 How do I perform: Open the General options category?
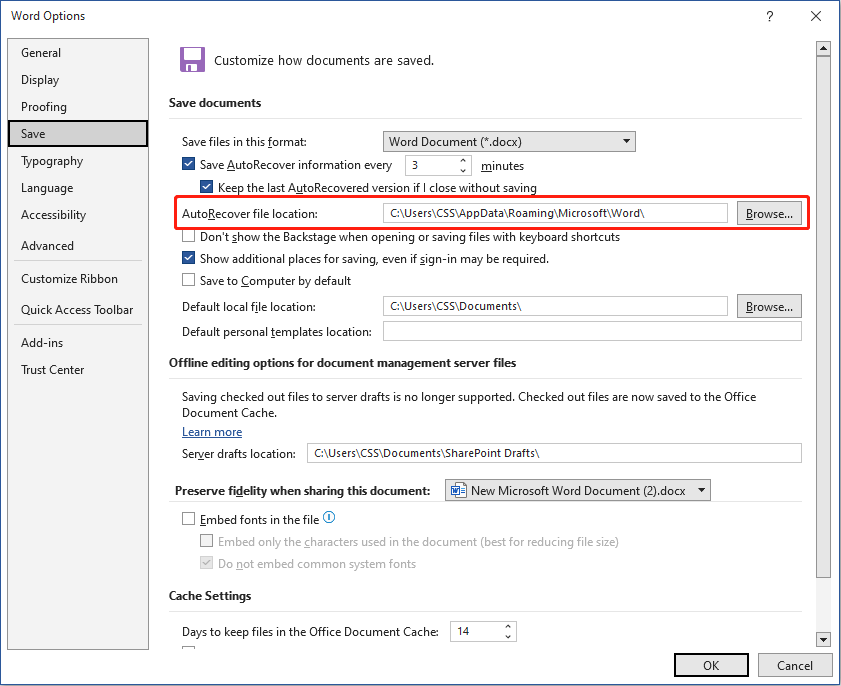78,53
